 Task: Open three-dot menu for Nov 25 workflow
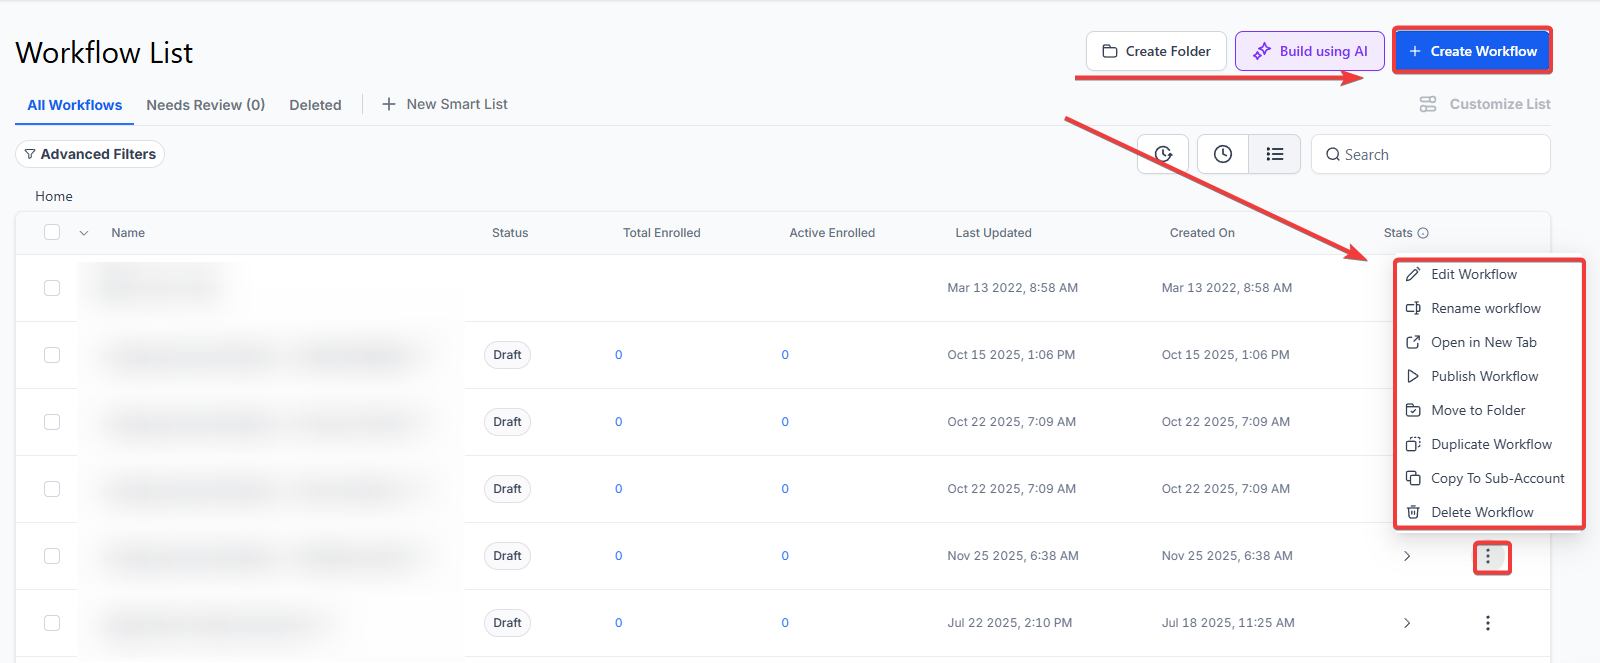(x=1488, y=556)
